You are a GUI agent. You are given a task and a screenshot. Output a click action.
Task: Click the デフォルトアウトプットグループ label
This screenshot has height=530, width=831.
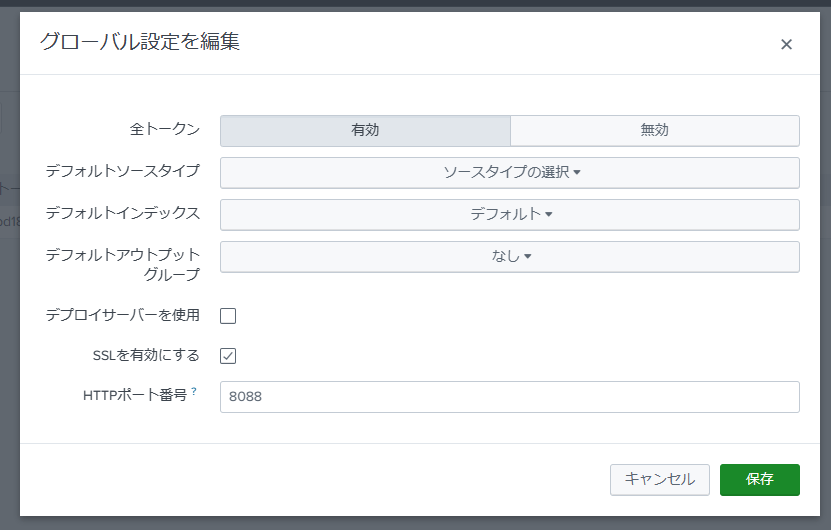123,264
